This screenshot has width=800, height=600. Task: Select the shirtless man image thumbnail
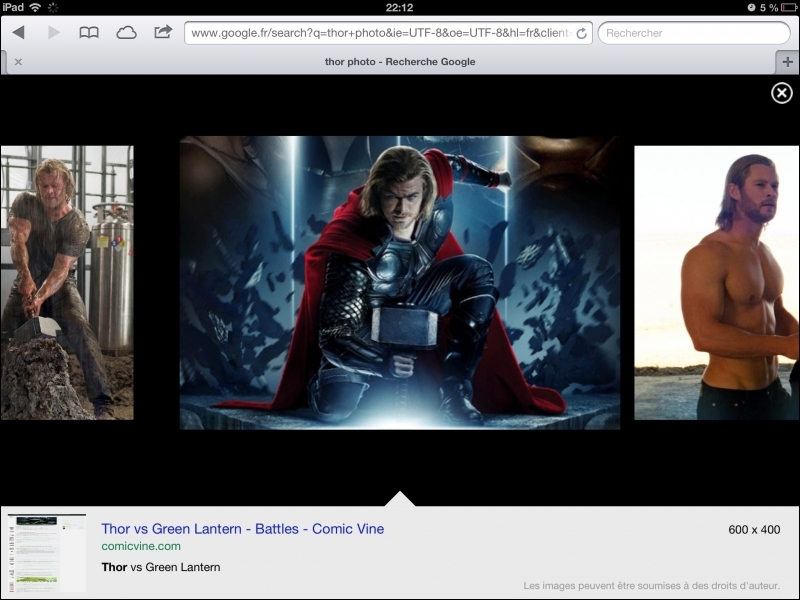point(717,283)
